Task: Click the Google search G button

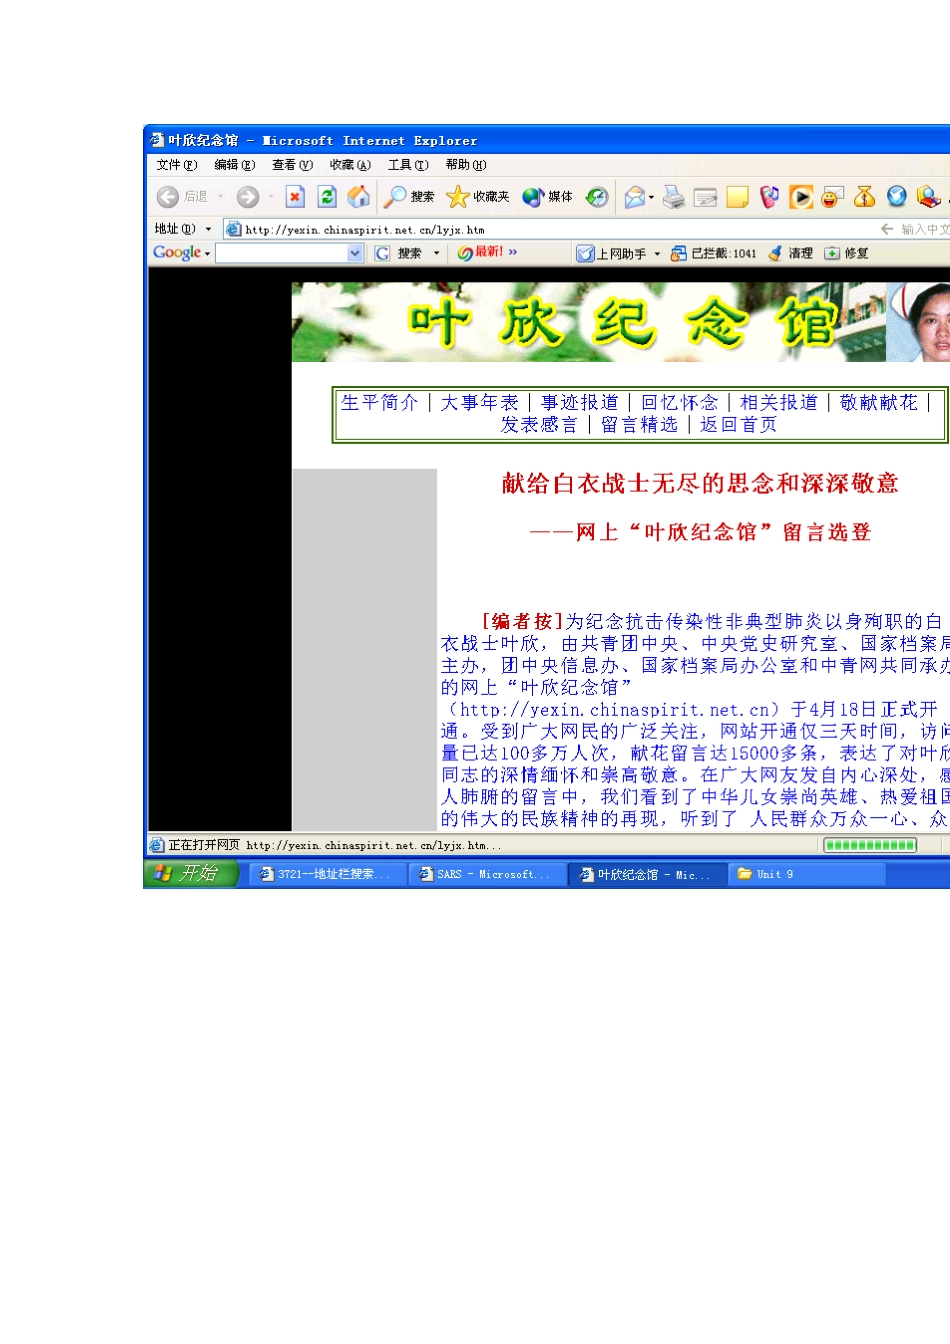Action: tap(382, 253)
